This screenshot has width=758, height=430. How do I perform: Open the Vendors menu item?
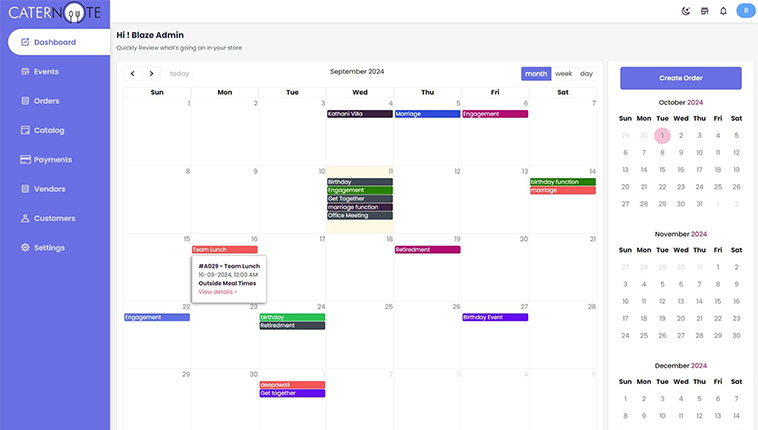48,189
